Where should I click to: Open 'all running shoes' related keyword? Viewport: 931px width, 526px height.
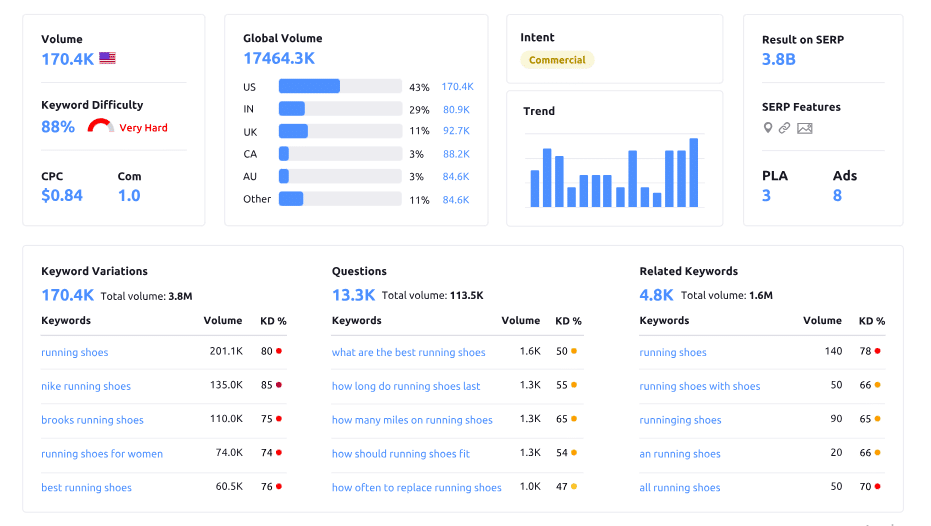[x=680, y=487]
